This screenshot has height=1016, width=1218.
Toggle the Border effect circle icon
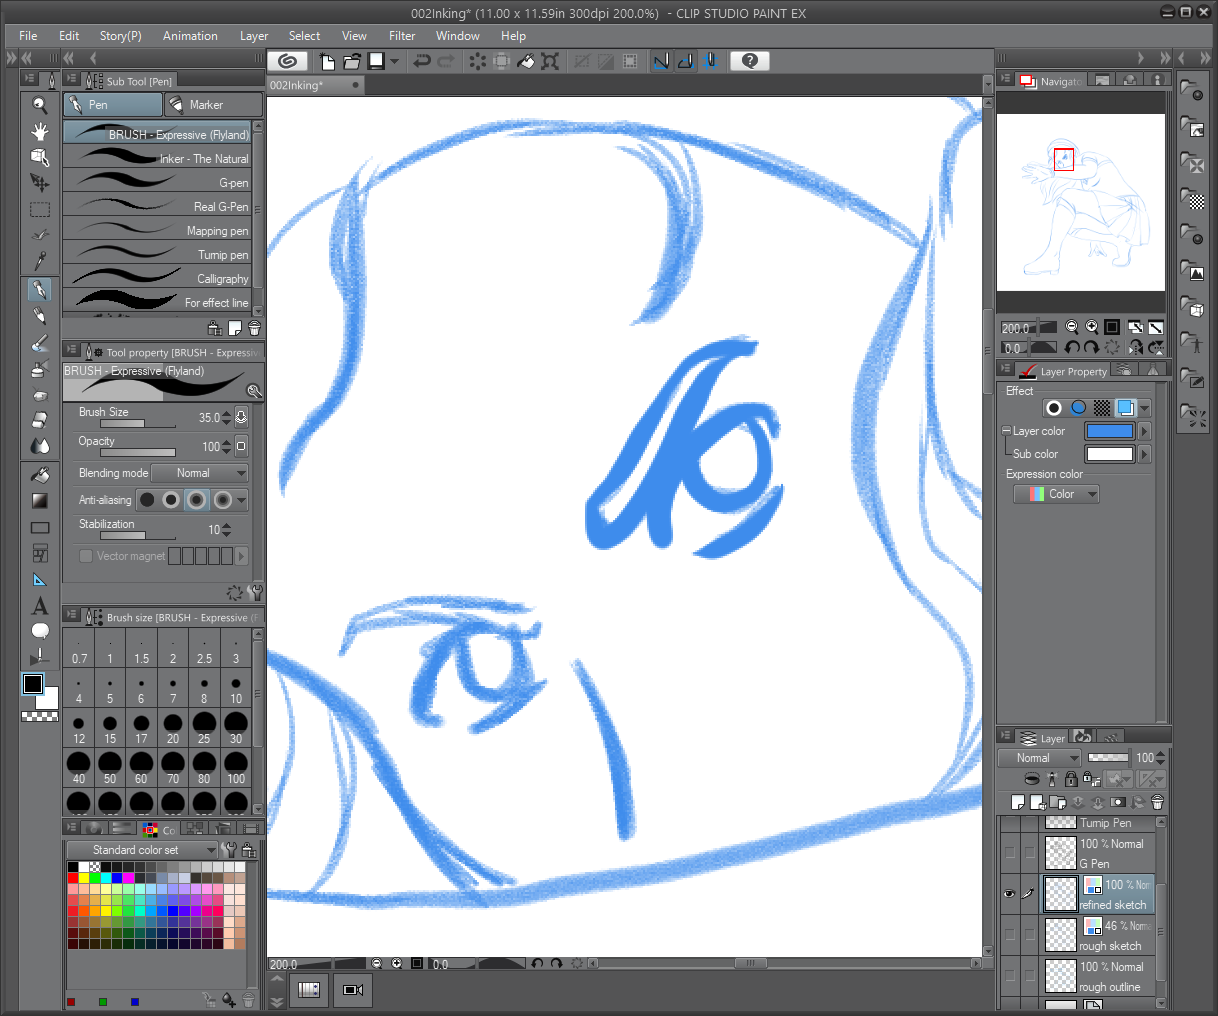click(1053, 408)
